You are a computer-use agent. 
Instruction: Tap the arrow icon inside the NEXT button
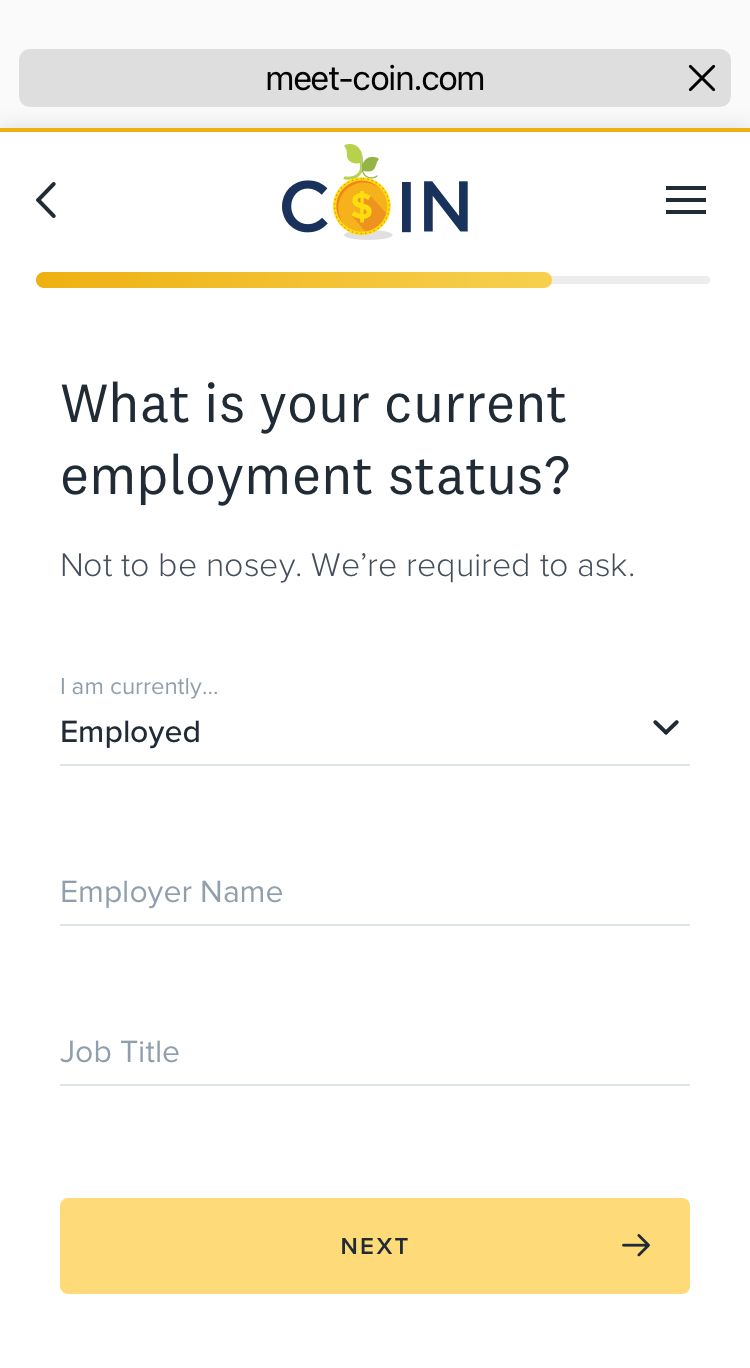pos(636,1246)
